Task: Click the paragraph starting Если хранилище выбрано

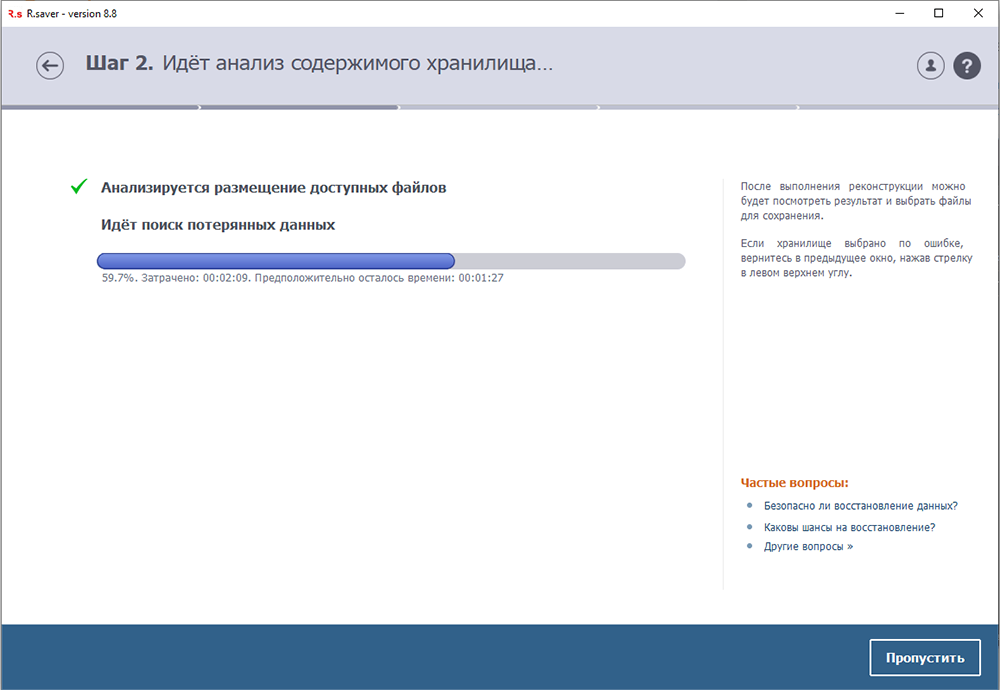Action: (x=856, y=258)
